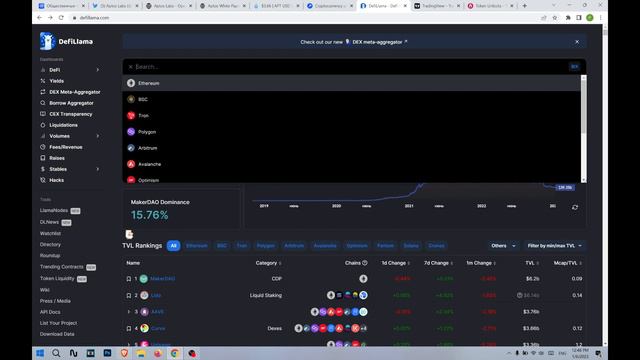Select Polygon in the search dropdown
The image size is (640, 360).
(351, 132)
